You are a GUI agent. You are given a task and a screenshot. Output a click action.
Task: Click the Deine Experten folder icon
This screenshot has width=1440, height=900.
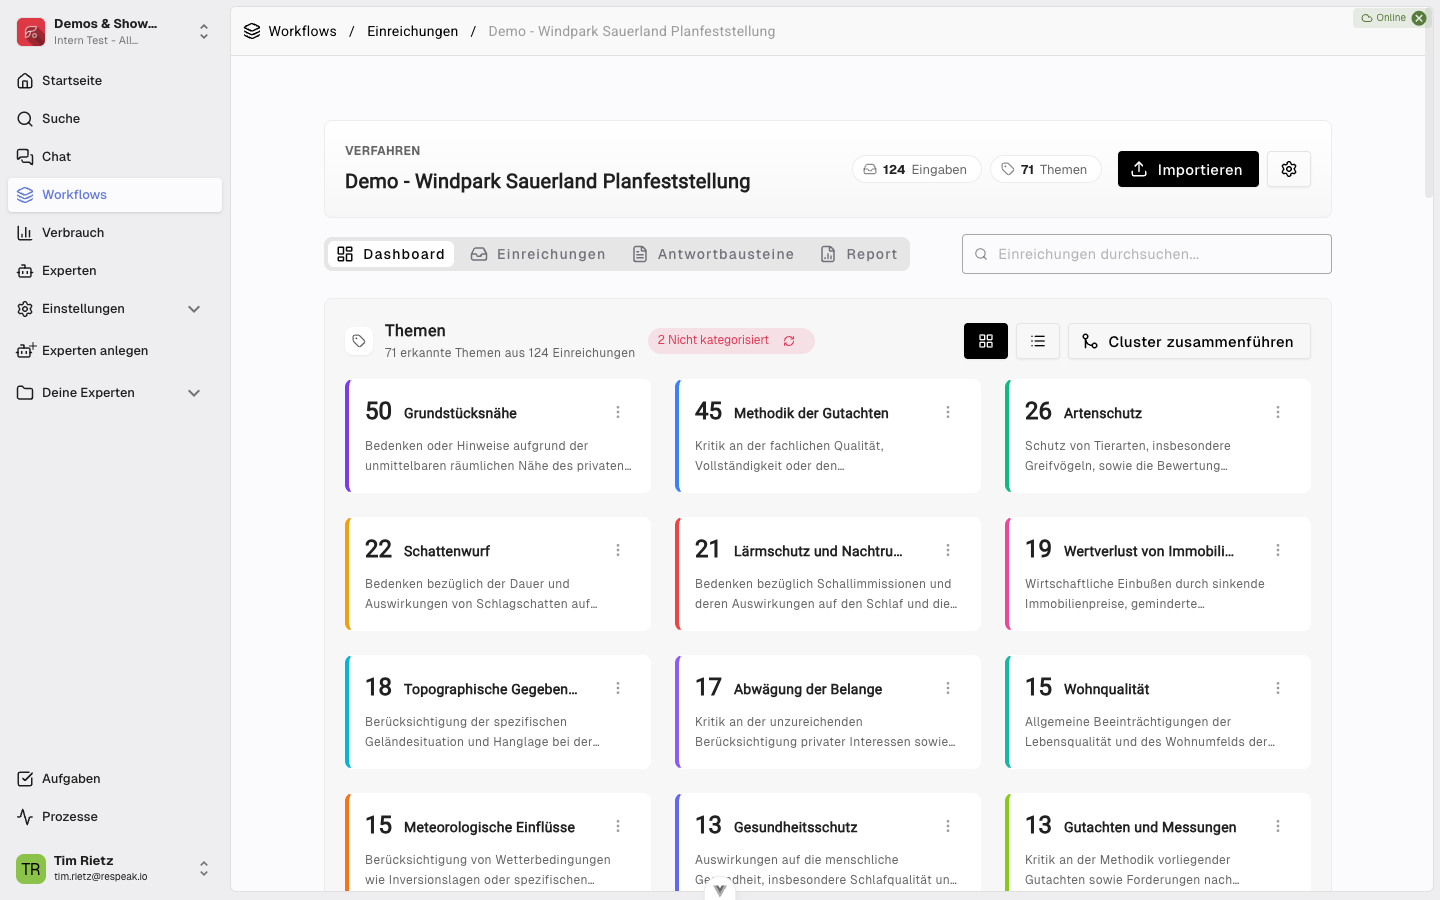(x=25, y=393)
